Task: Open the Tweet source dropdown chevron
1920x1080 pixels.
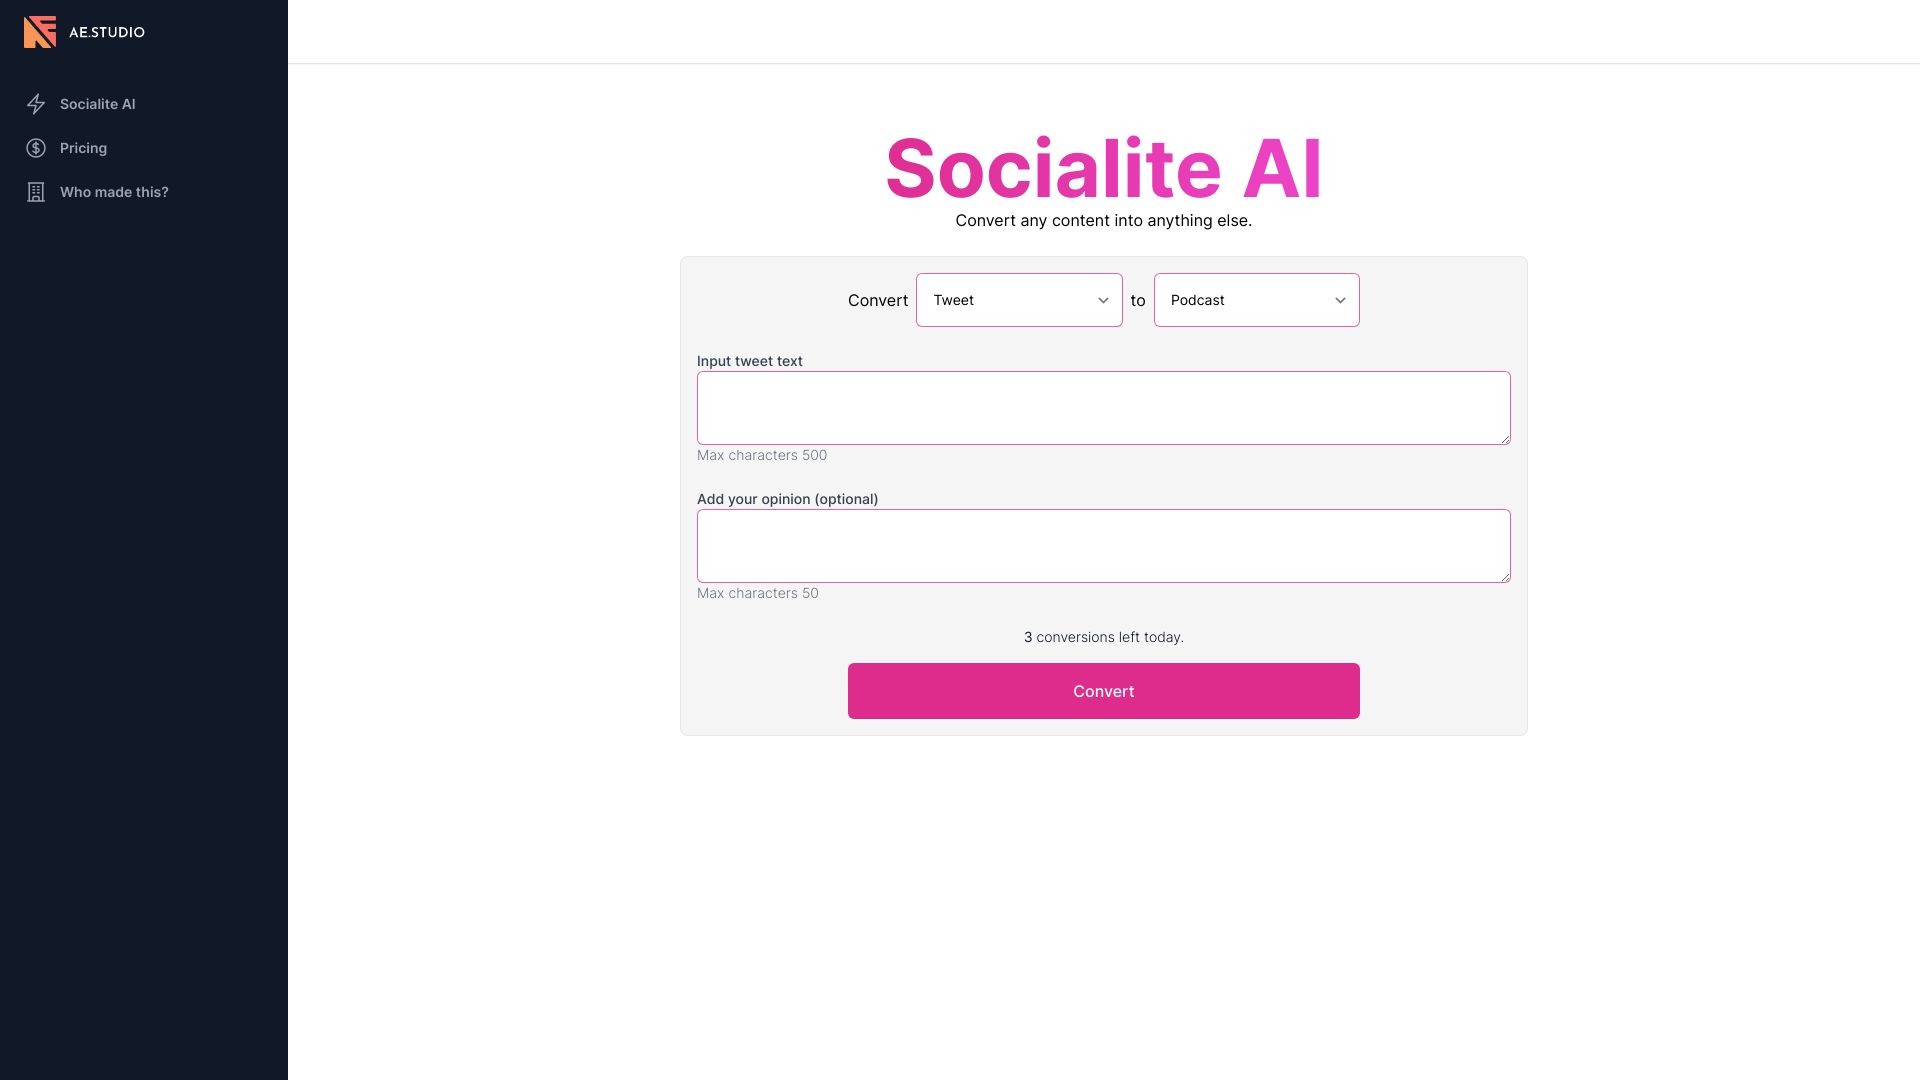Action: tap(1103, 300)
